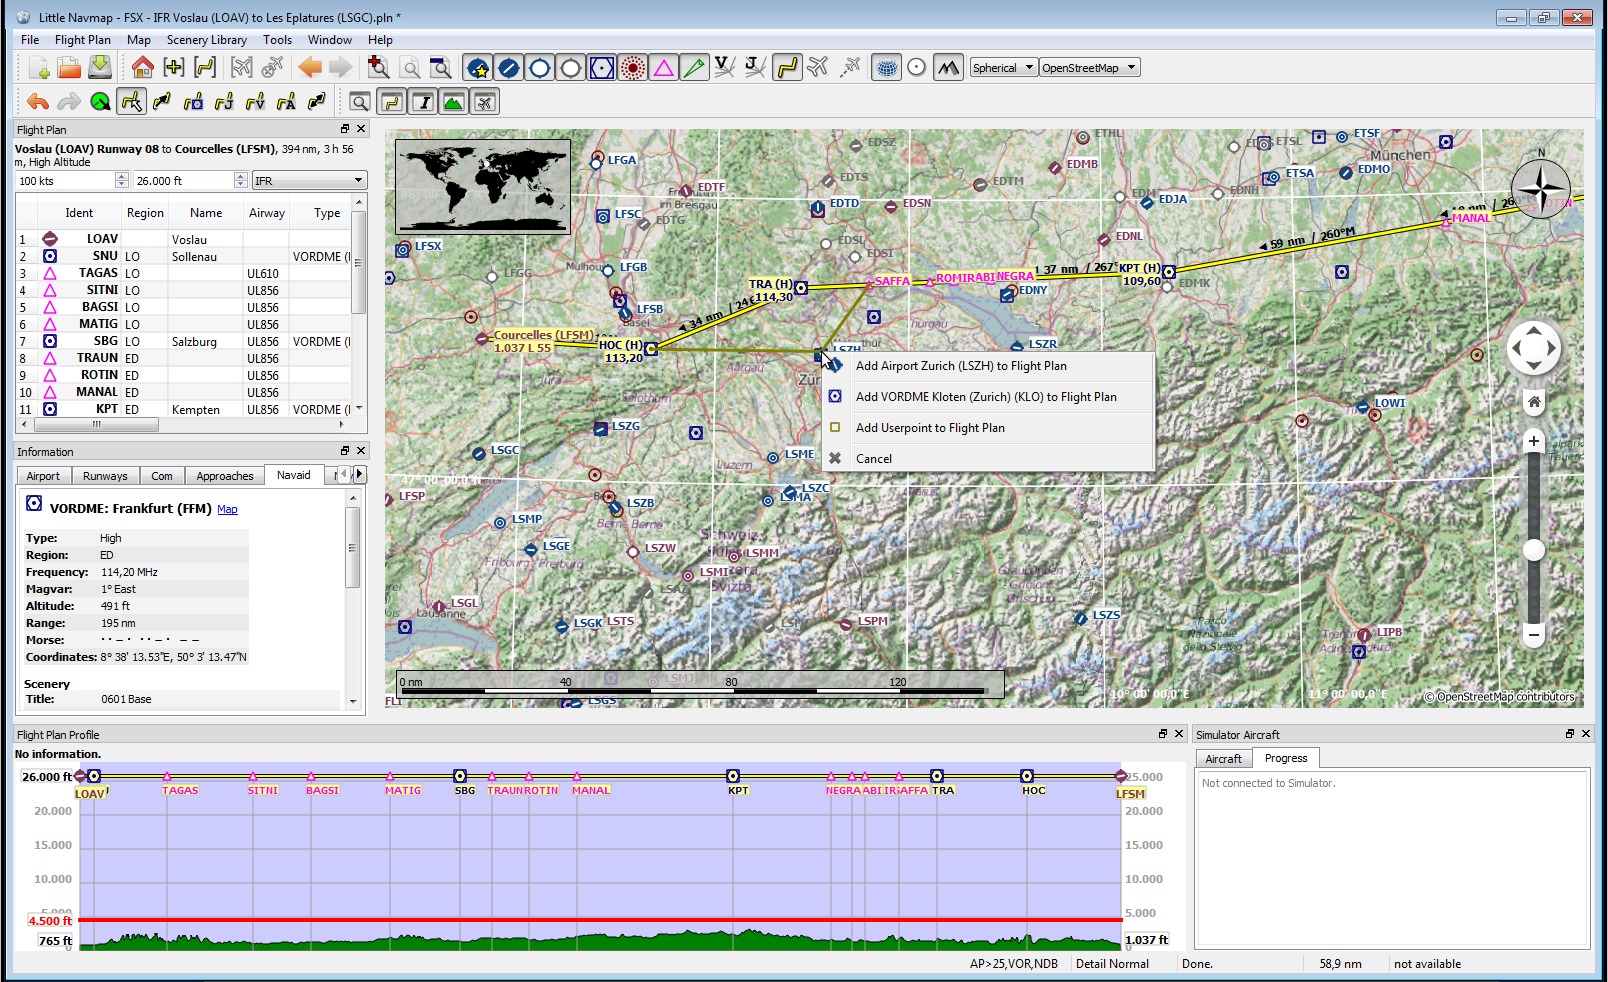Toggle the elevation profile dock window button
Viewport: 1608px width, 982px height.
[x=454, y=102]
